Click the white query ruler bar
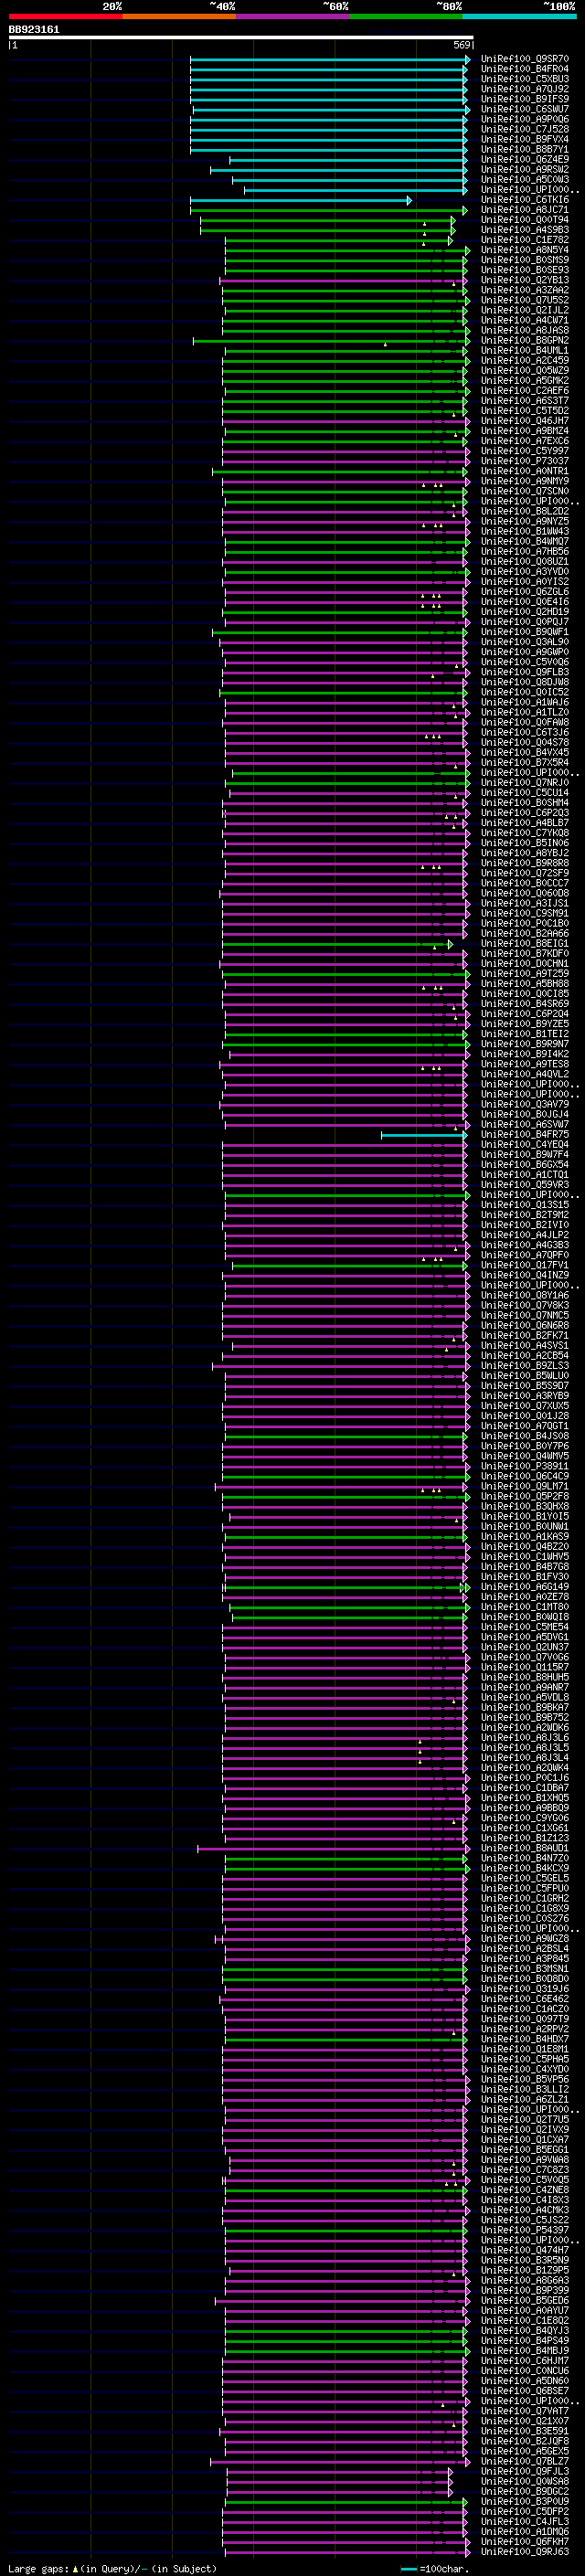 tap(240, 37)
